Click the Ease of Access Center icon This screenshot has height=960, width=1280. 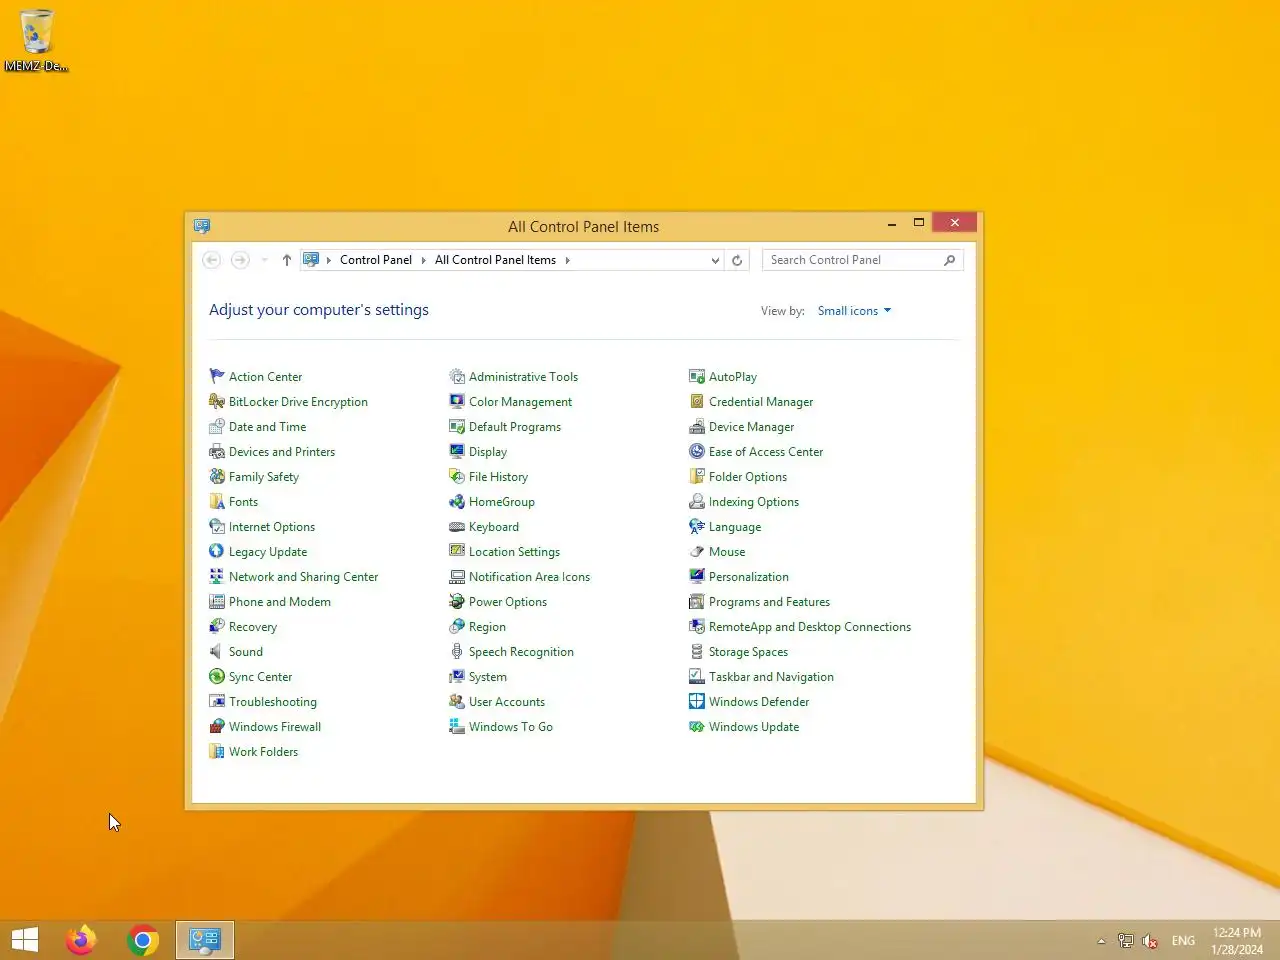pyautogui.click(x=697, y=451)
